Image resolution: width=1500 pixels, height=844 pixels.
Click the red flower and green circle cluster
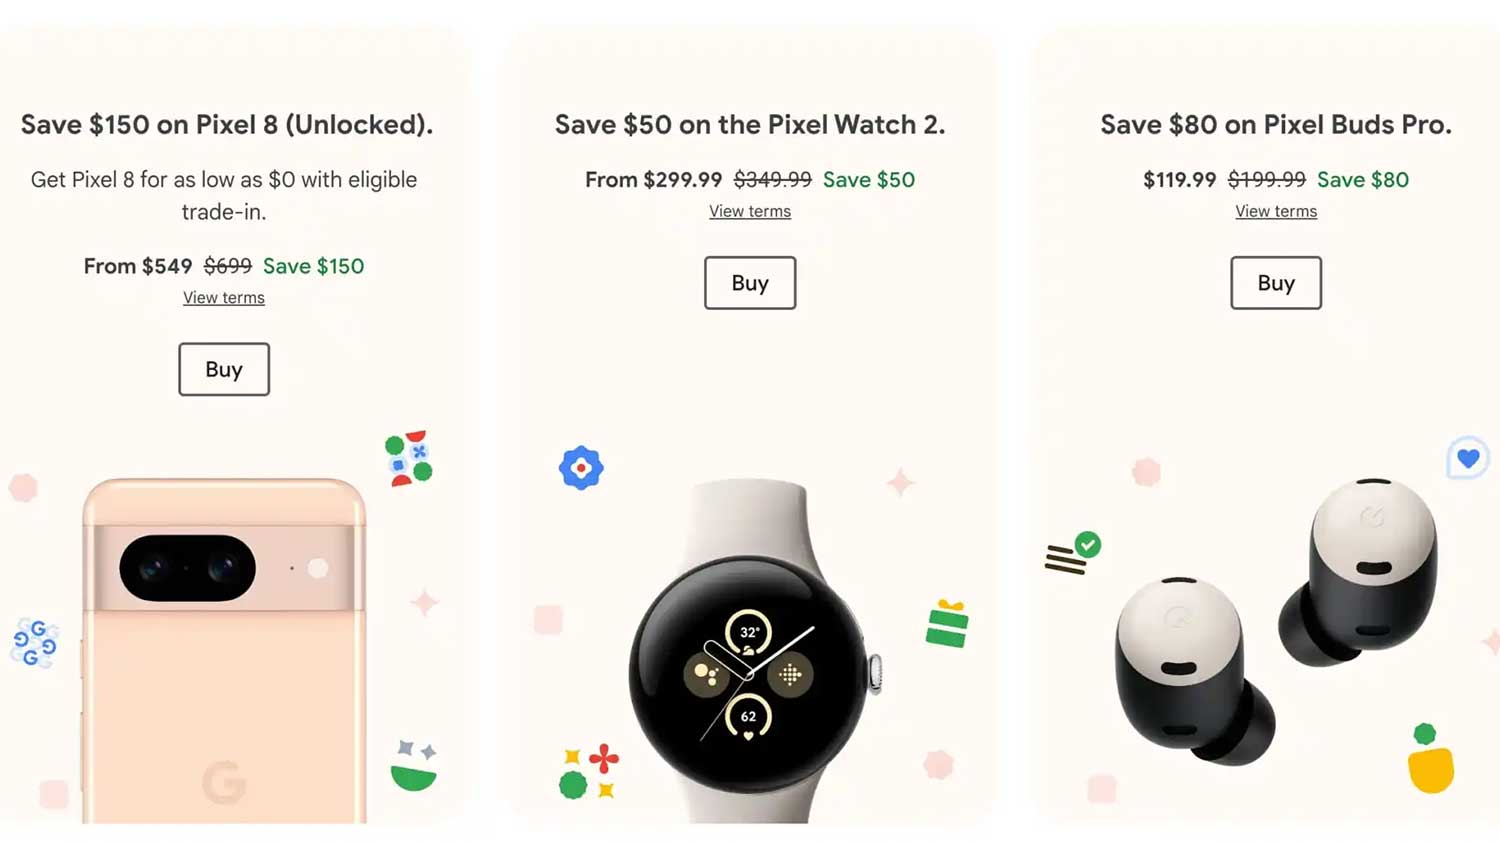[x=589, y=772]
